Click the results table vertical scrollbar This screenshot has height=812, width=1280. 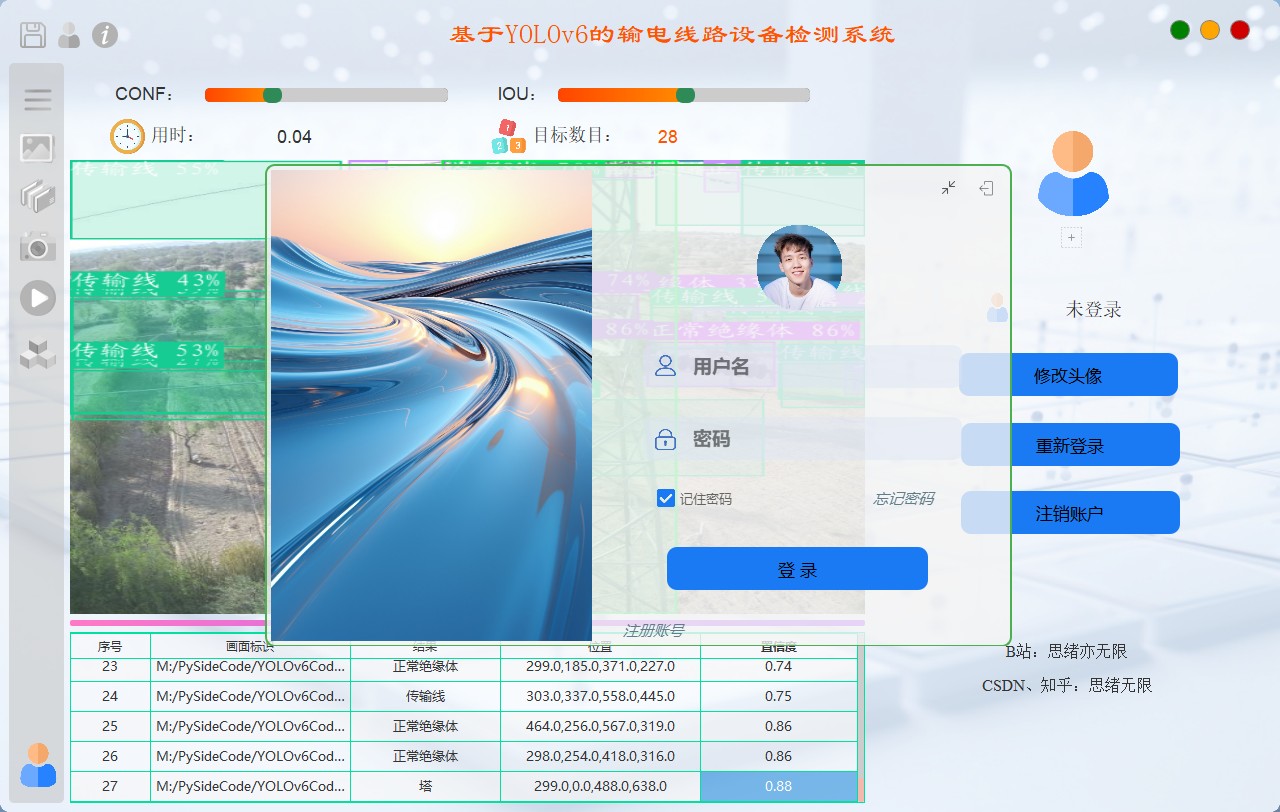tap(861, 718)
